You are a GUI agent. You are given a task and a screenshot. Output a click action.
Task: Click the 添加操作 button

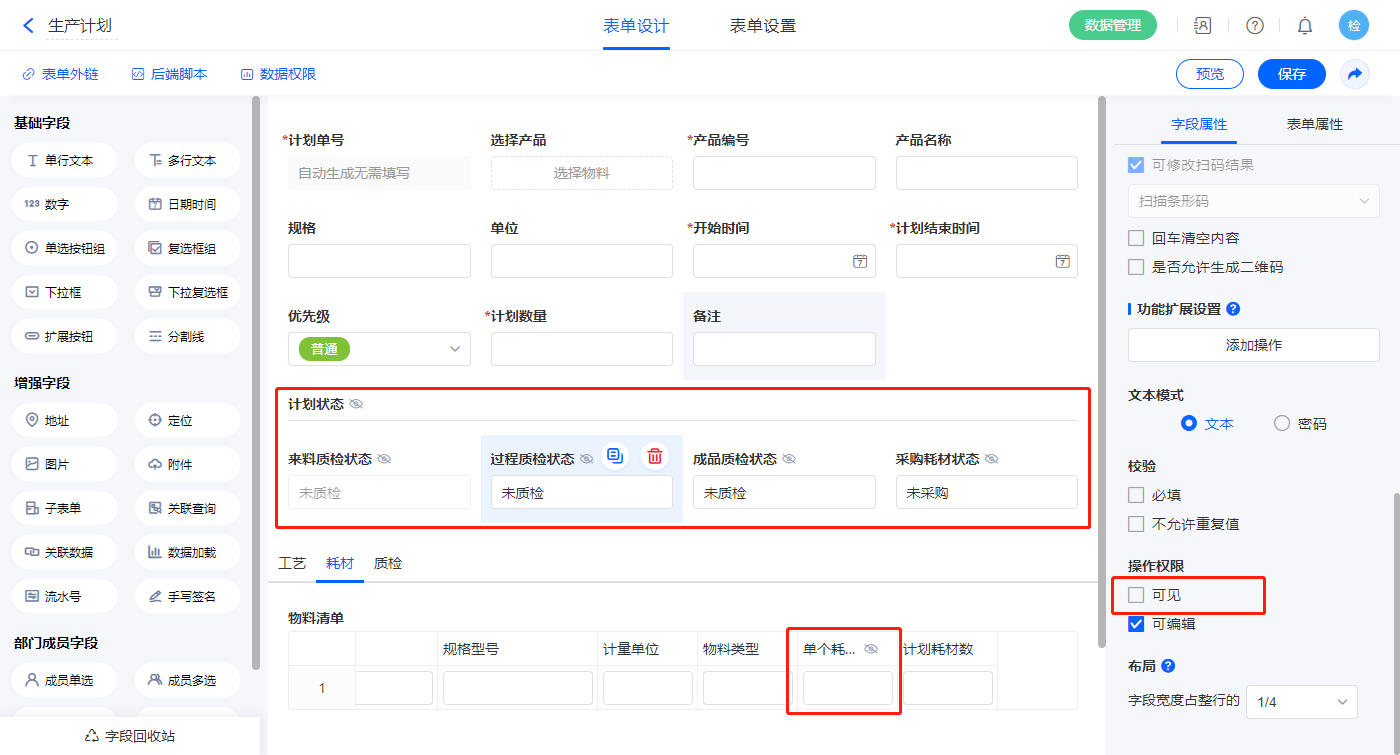click(x=1253, y=345)
